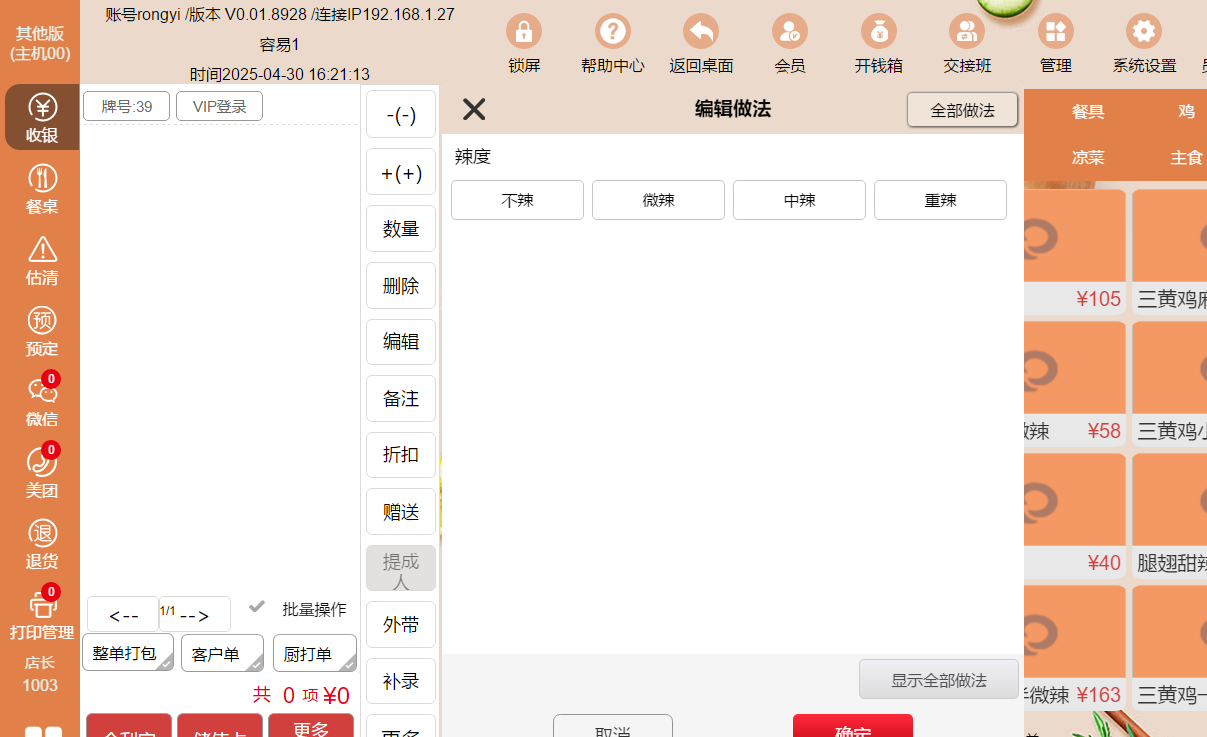Toggle the 批量操作 batch operation checkbox
The image size is (1207, 737).
point(258,607)
